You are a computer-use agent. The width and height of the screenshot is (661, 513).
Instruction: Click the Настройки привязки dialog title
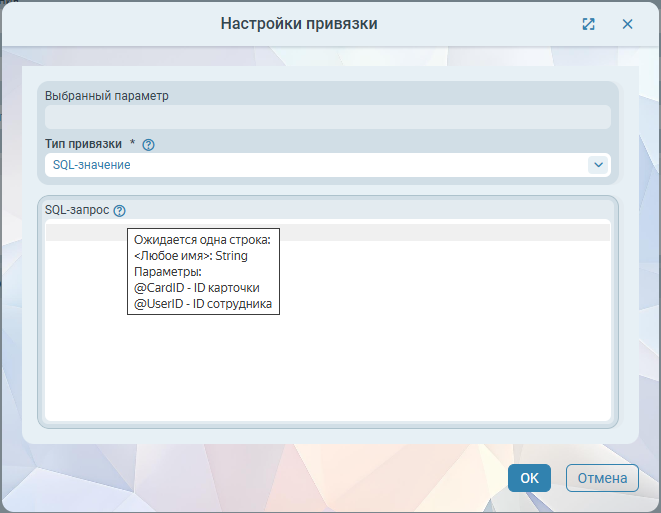299,23
